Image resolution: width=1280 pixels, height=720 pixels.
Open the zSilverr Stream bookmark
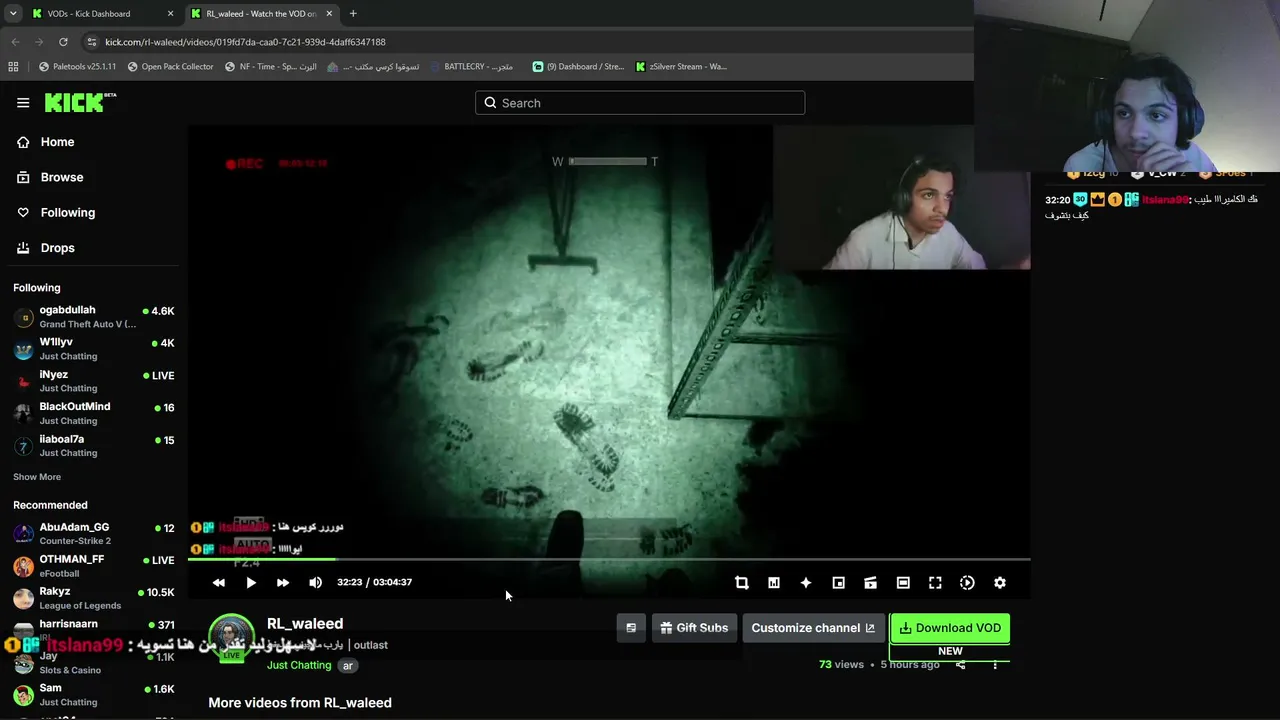681,67
